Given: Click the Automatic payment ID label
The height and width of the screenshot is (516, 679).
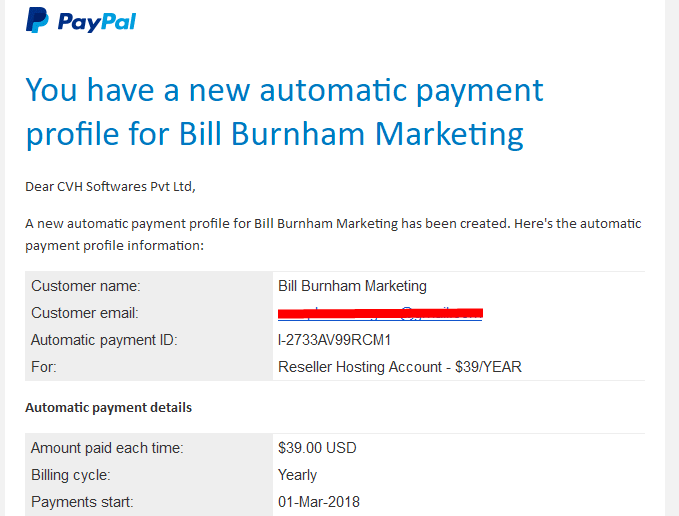Looking at the screenshot, I should (104, 340).
